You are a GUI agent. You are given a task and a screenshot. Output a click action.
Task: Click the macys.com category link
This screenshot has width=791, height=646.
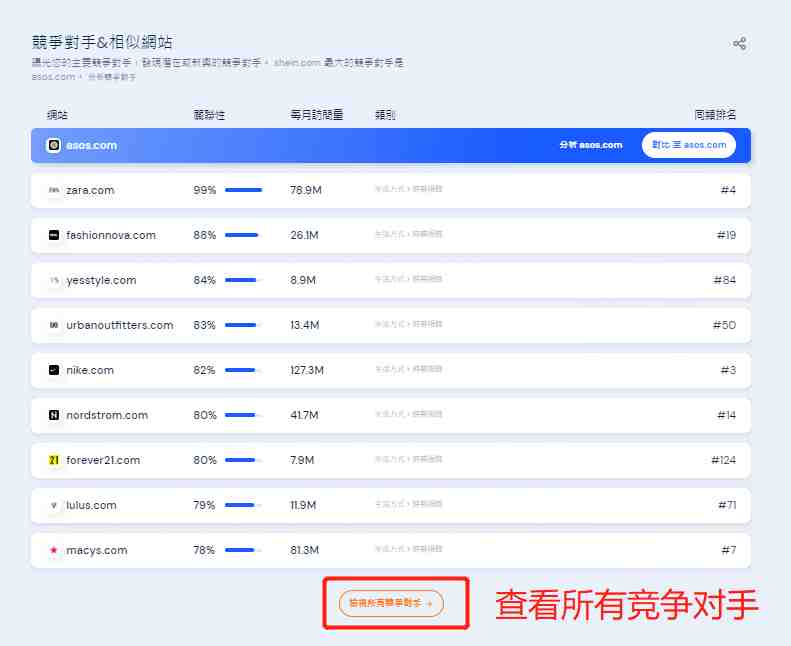(x=409, y=549)
